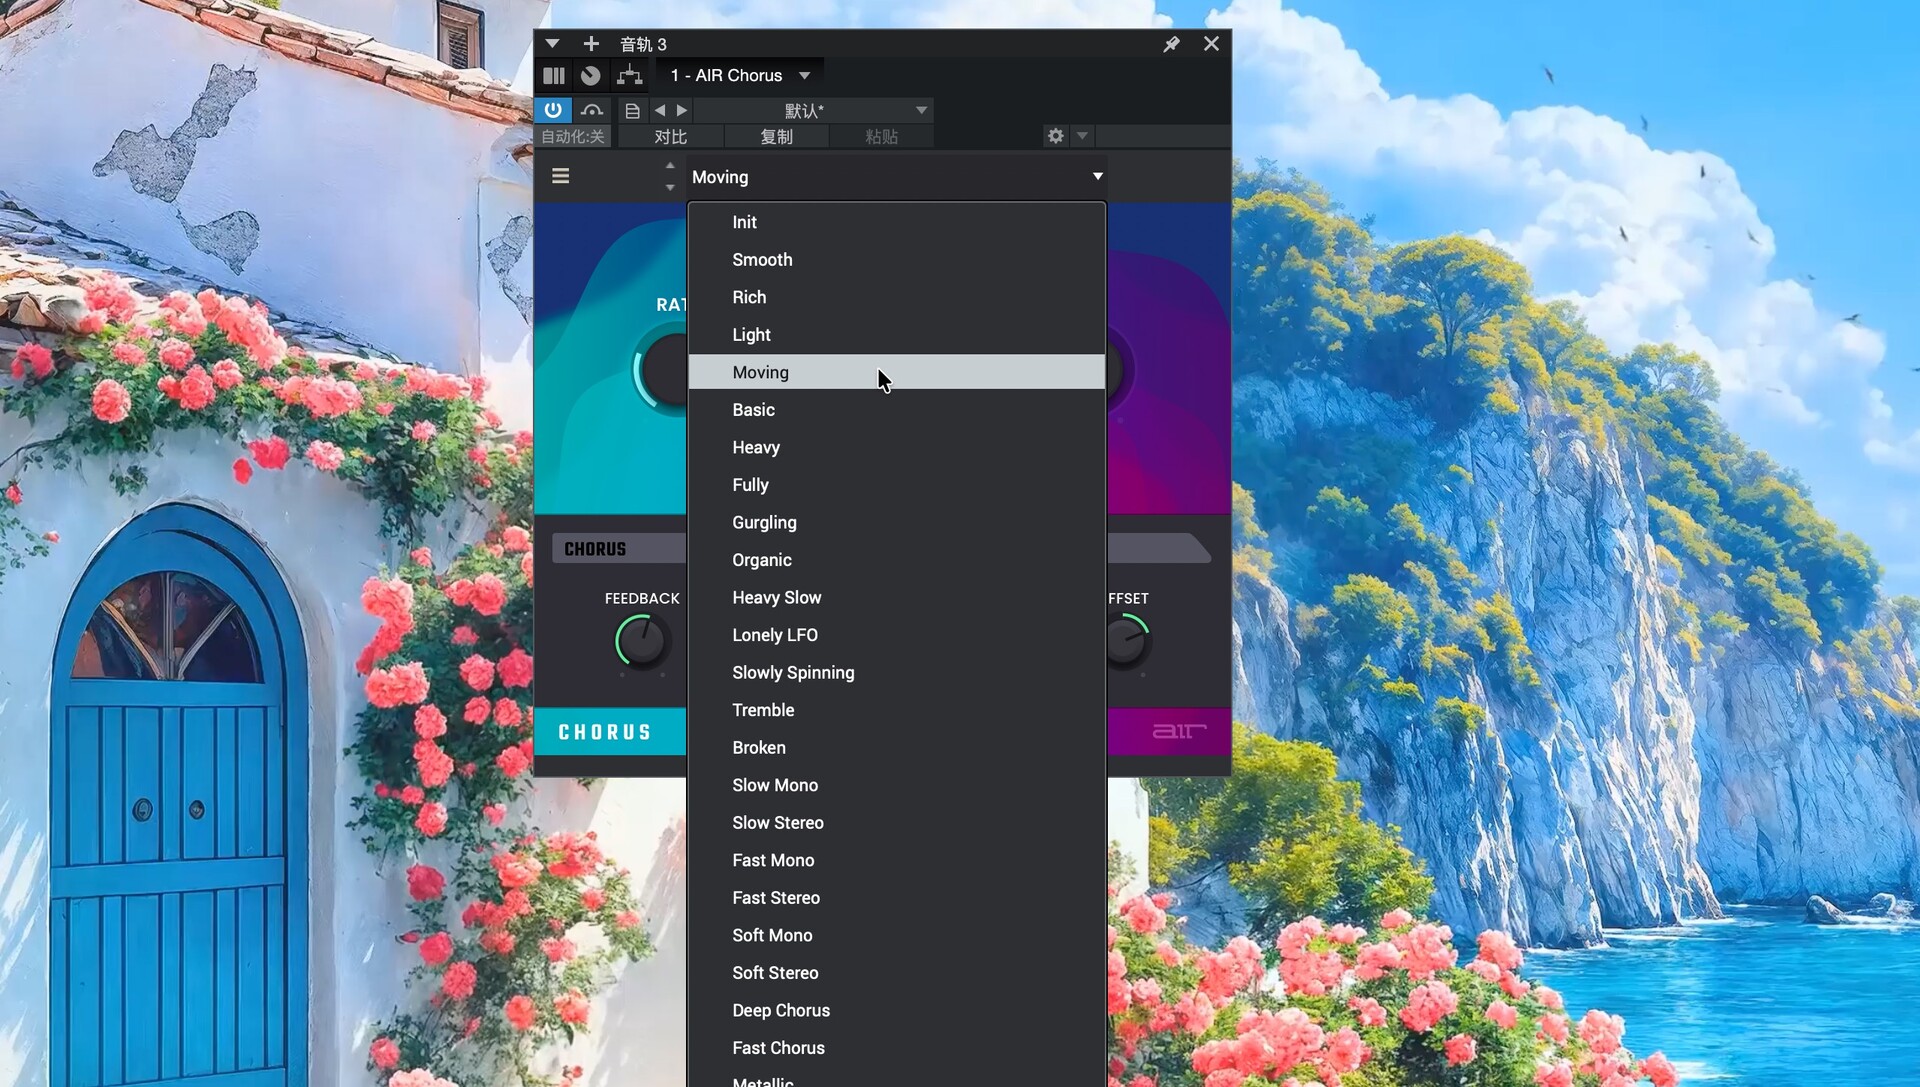Go to previous preset with left arrow
Image resolution: width=1920 pixels, height=1087 pixels.
point(660,110)
